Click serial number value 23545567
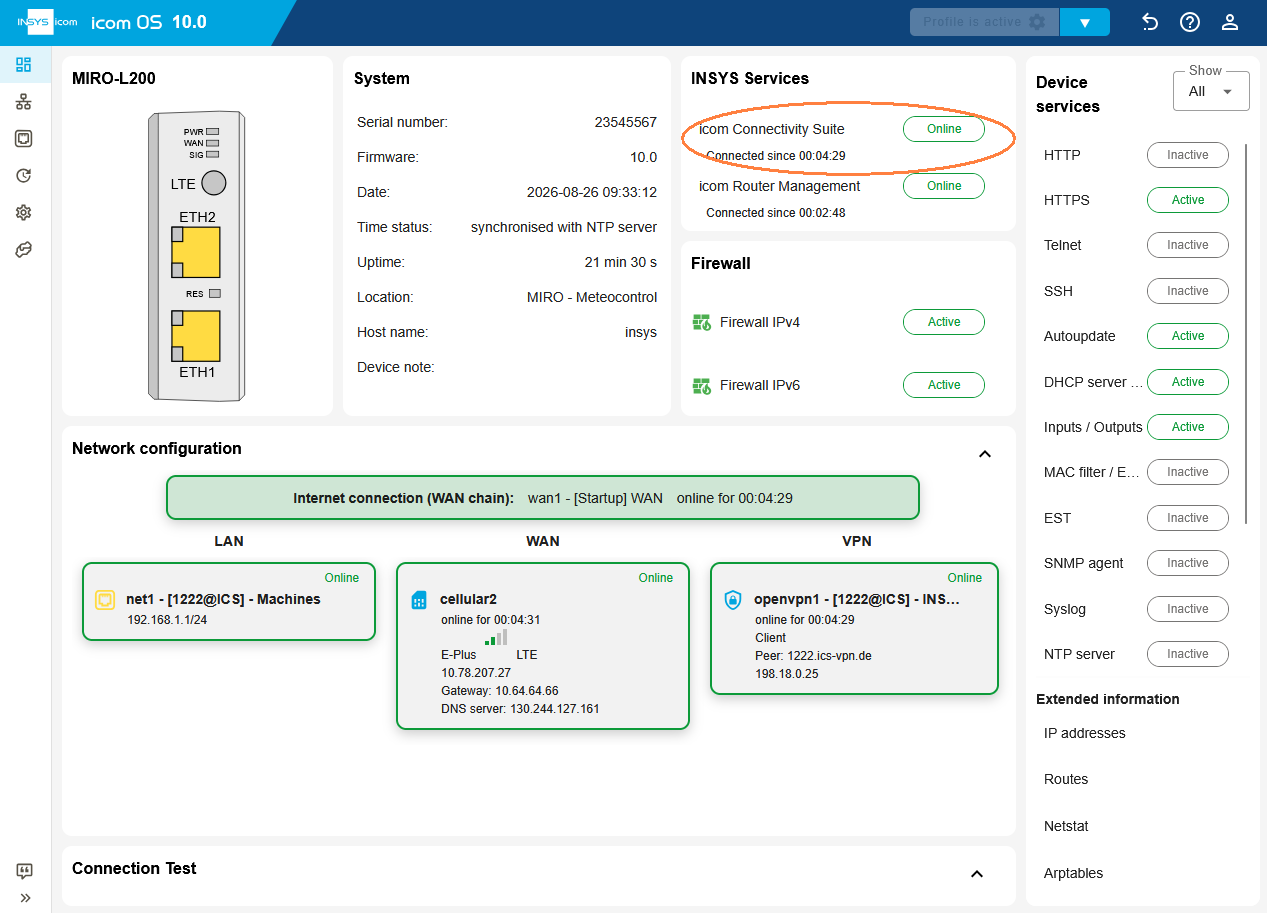 click(625, 122)
